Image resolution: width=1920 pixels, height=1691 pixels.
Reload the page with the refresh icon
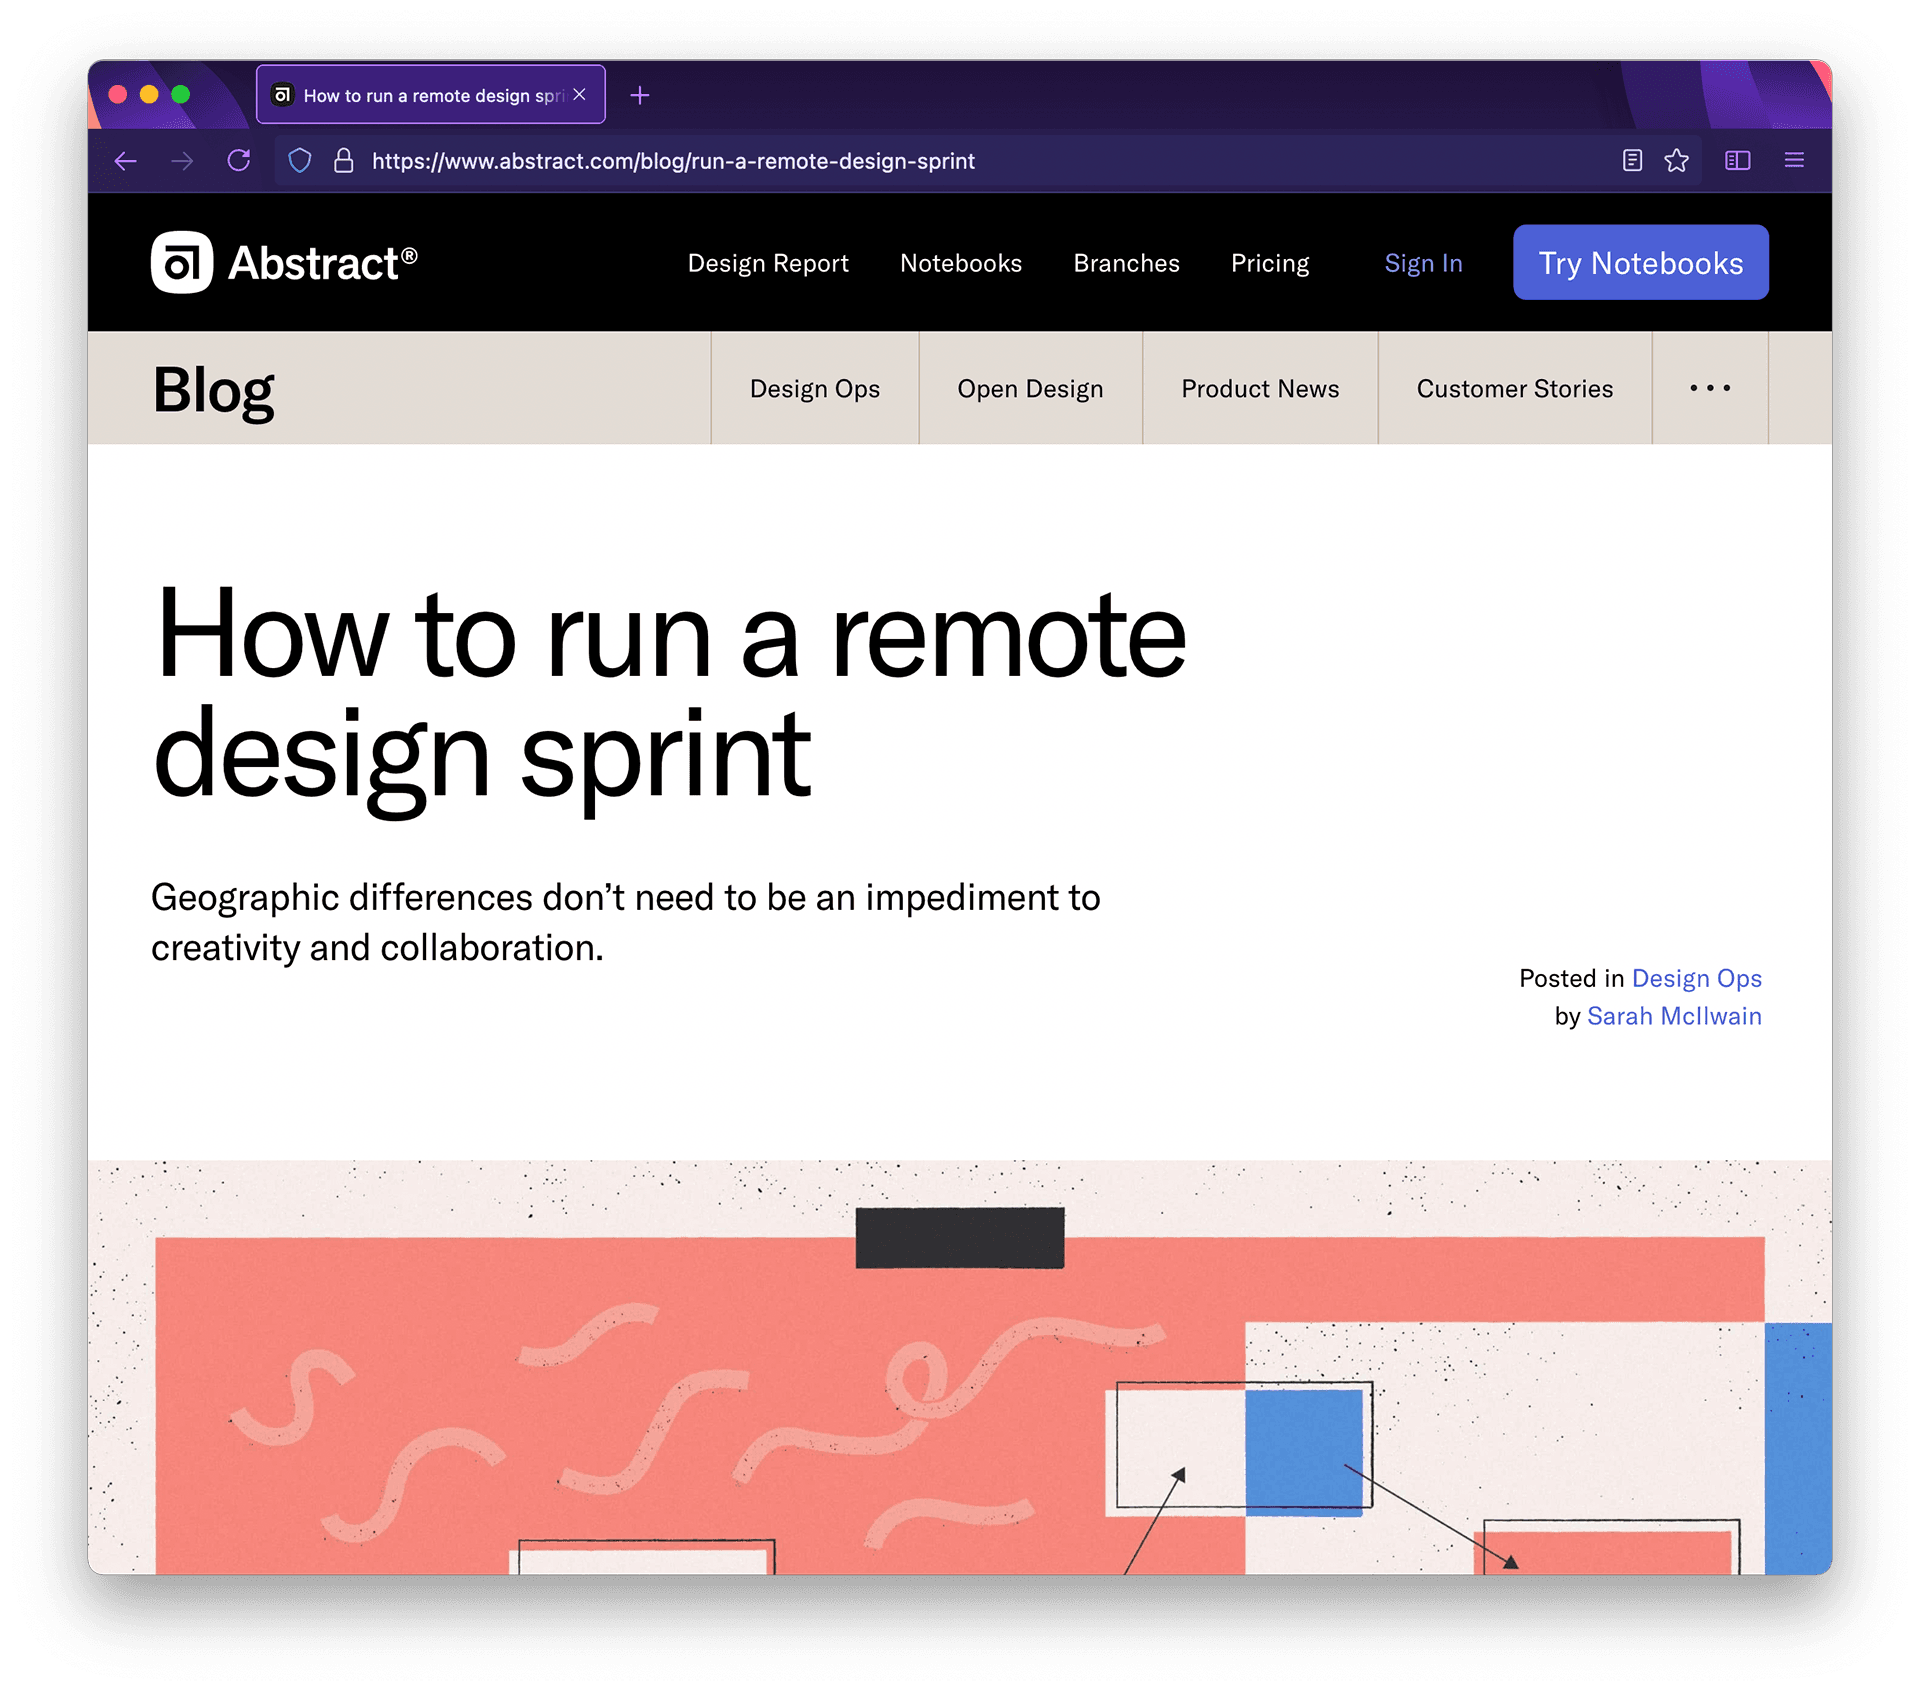click(239, 160)
